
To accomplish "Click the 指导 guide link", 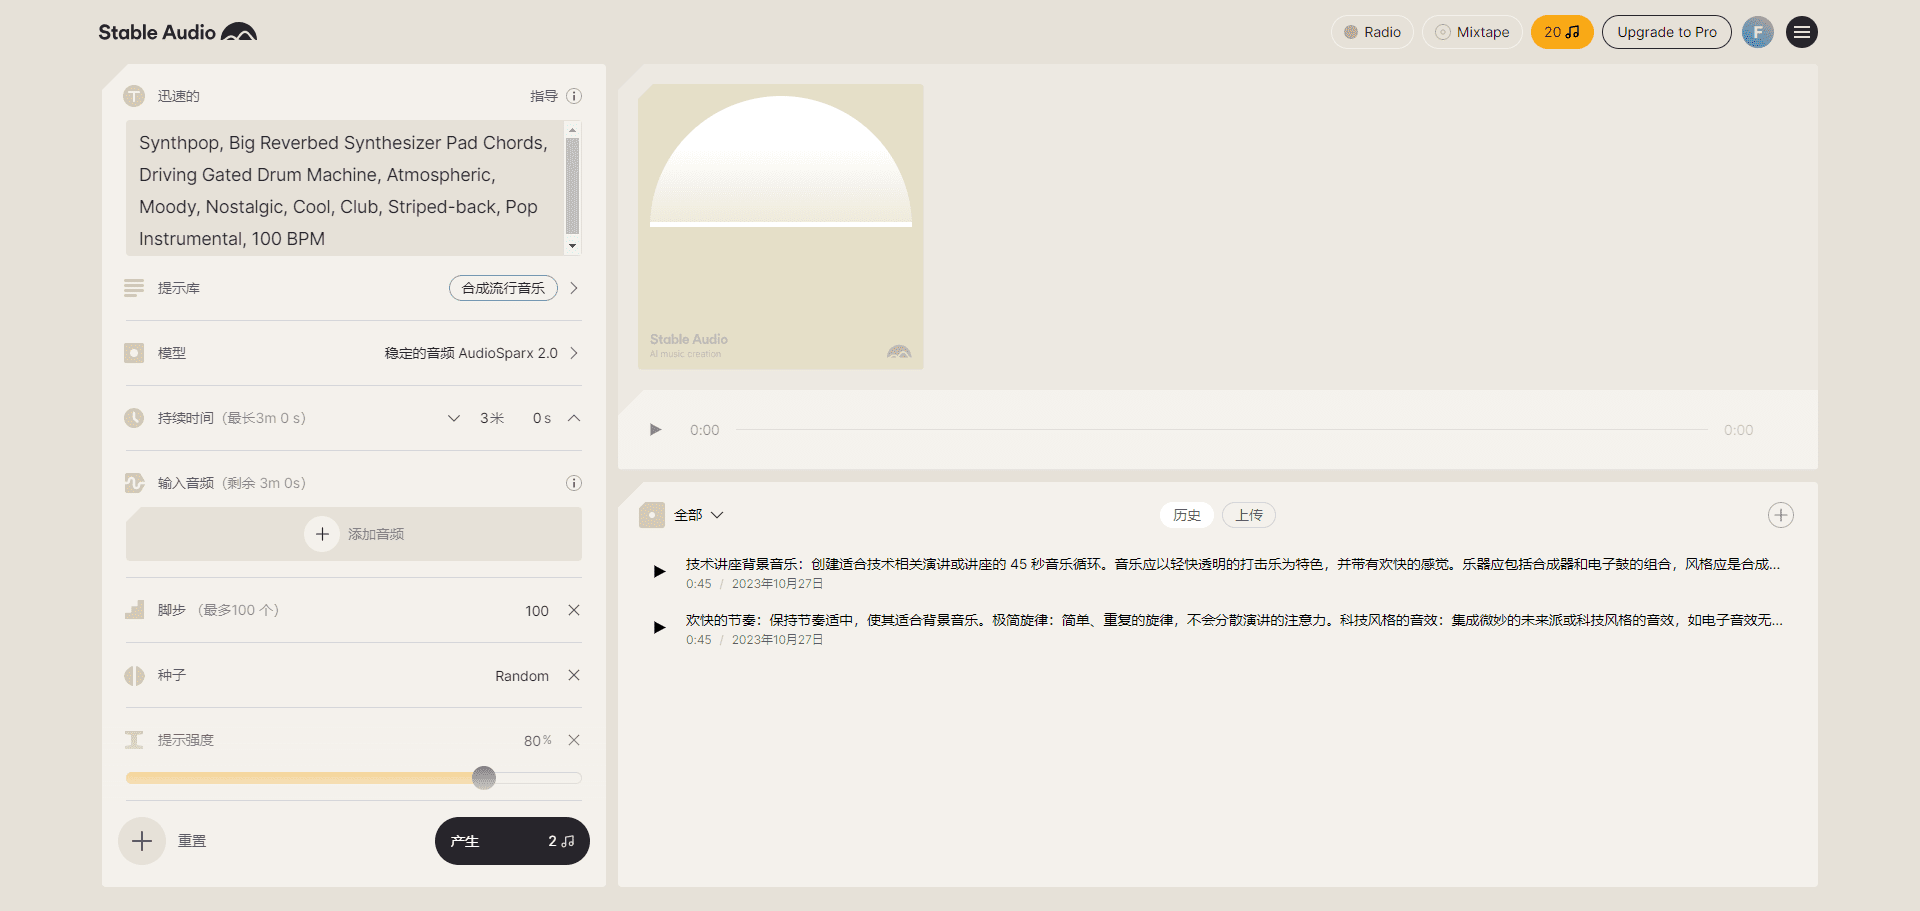I will [544, 96].
